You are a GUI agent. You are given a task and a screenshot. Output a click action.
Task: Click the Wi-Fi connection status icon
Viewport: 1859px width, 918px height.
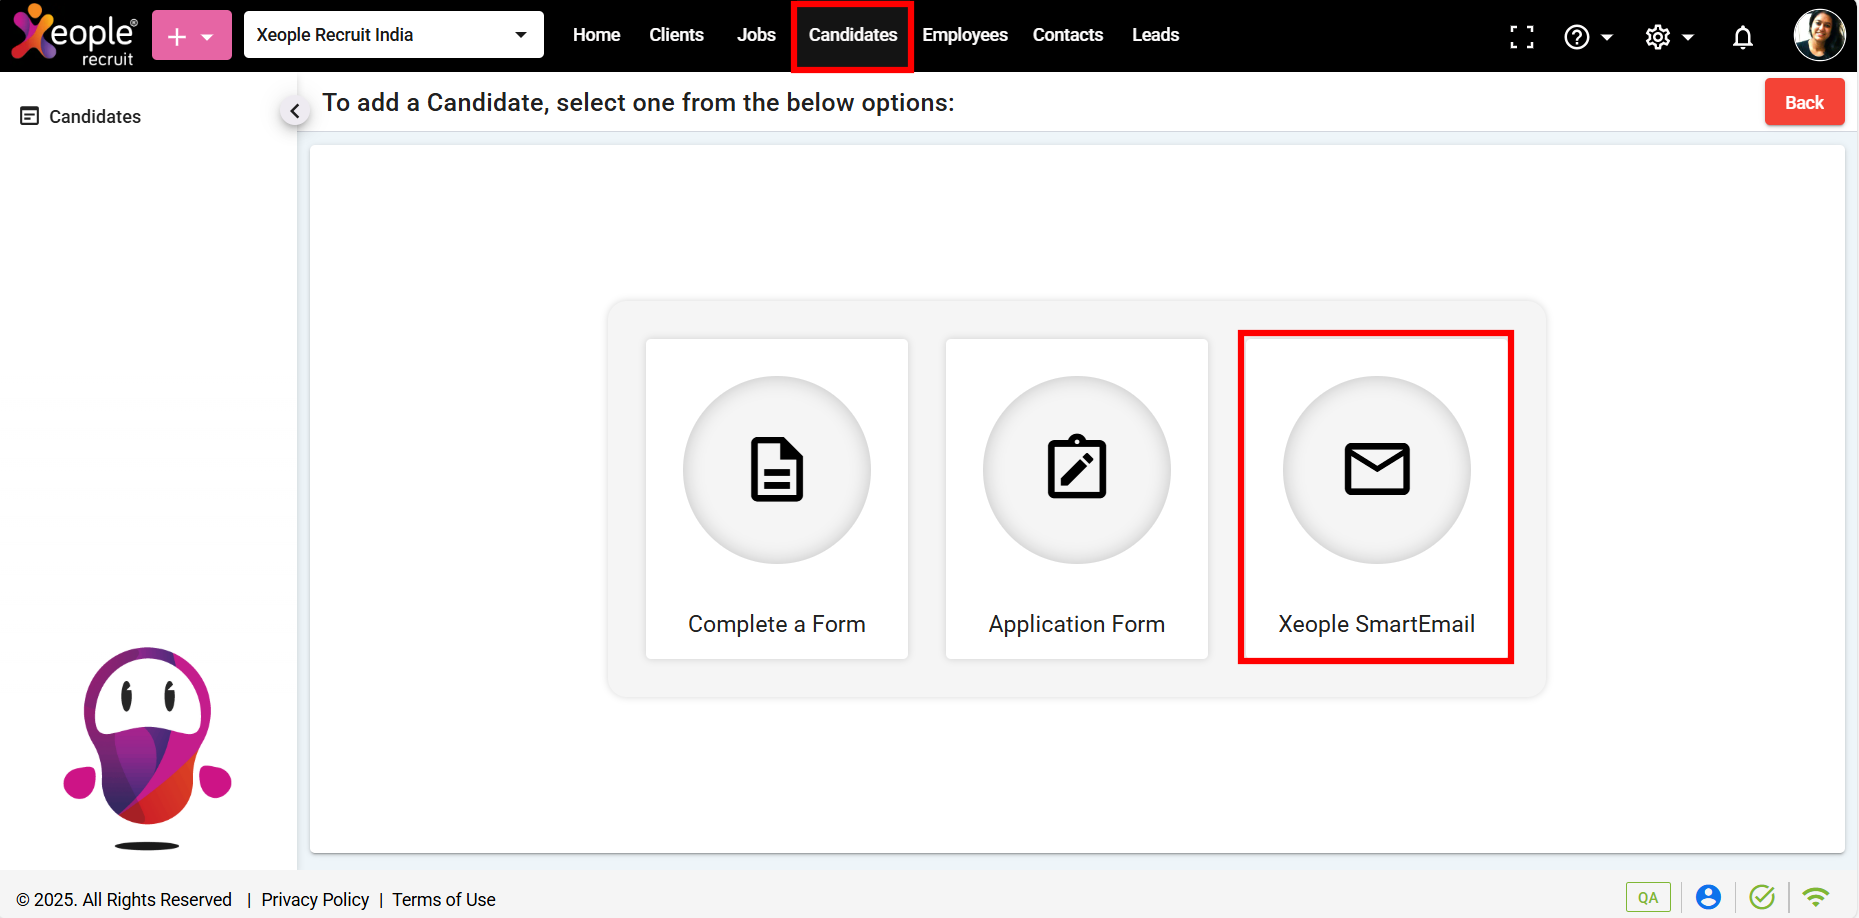pos(1815,897)
